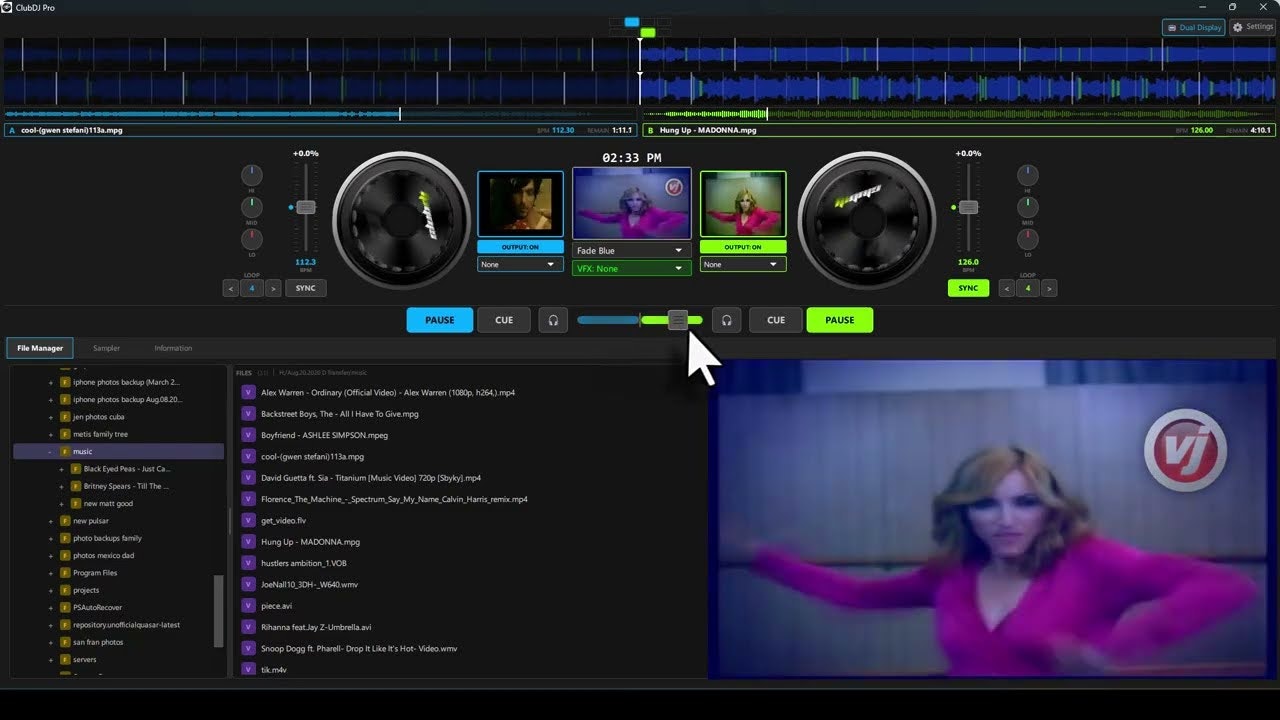Screen dimensions: 1280x720
Task: Click the purple video icon beside Hung Up - MADONNA.mpg
Action: 247,541
